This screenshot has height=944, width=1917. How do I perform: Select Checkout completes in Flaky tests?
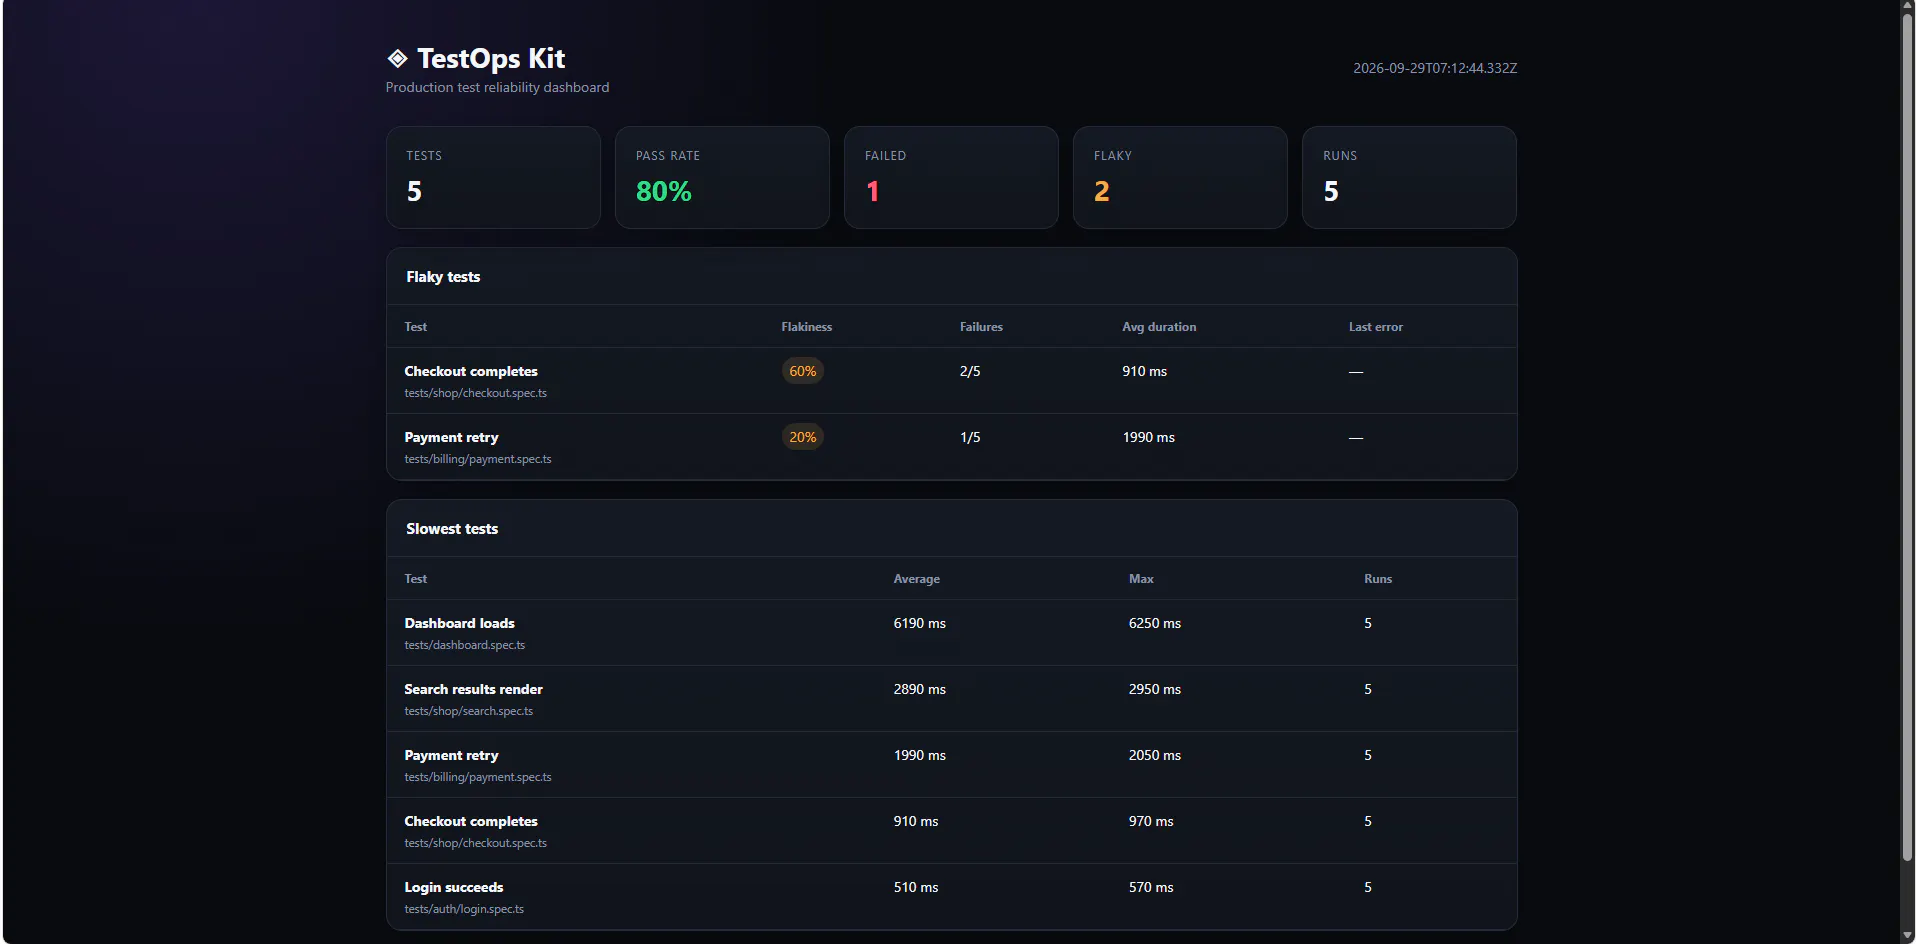471,371
